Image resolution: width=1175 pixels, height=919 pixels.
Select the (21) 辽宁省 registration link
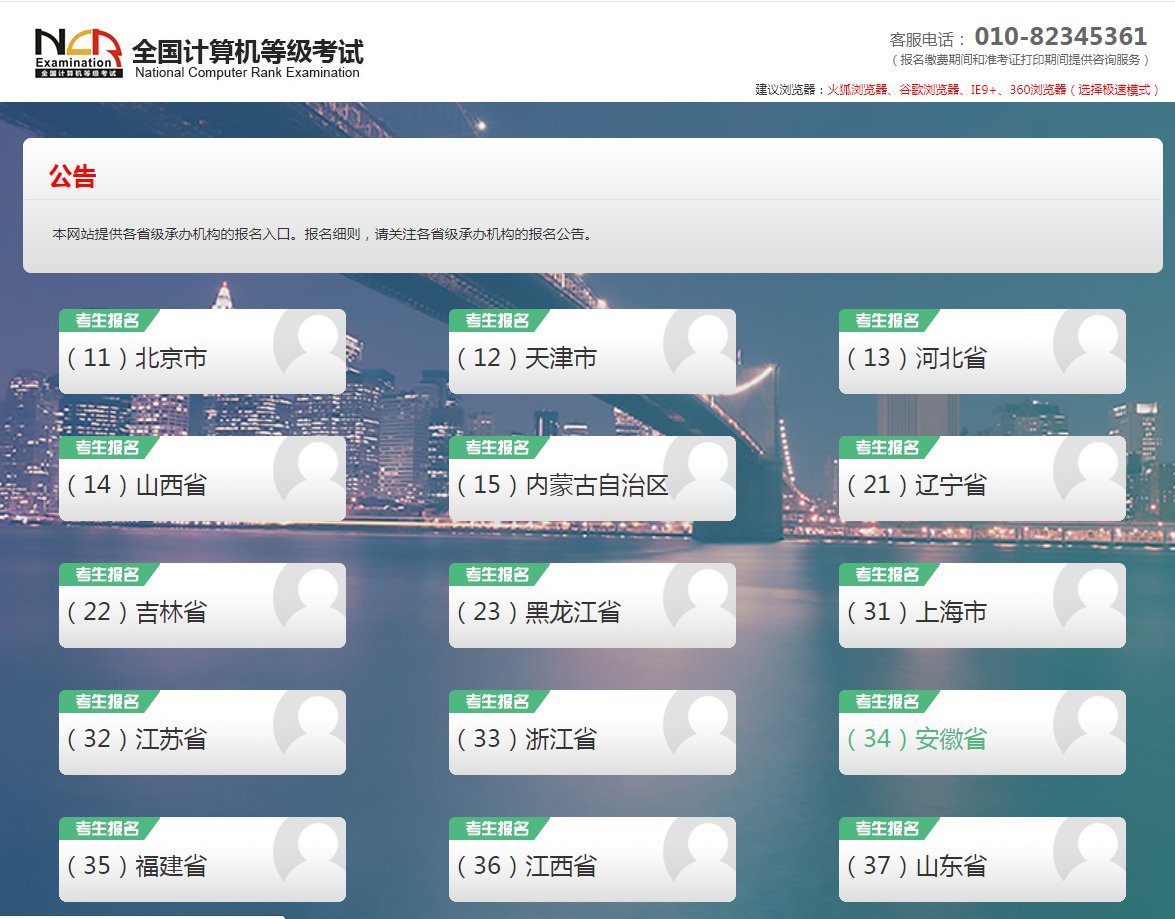(916, 485)
